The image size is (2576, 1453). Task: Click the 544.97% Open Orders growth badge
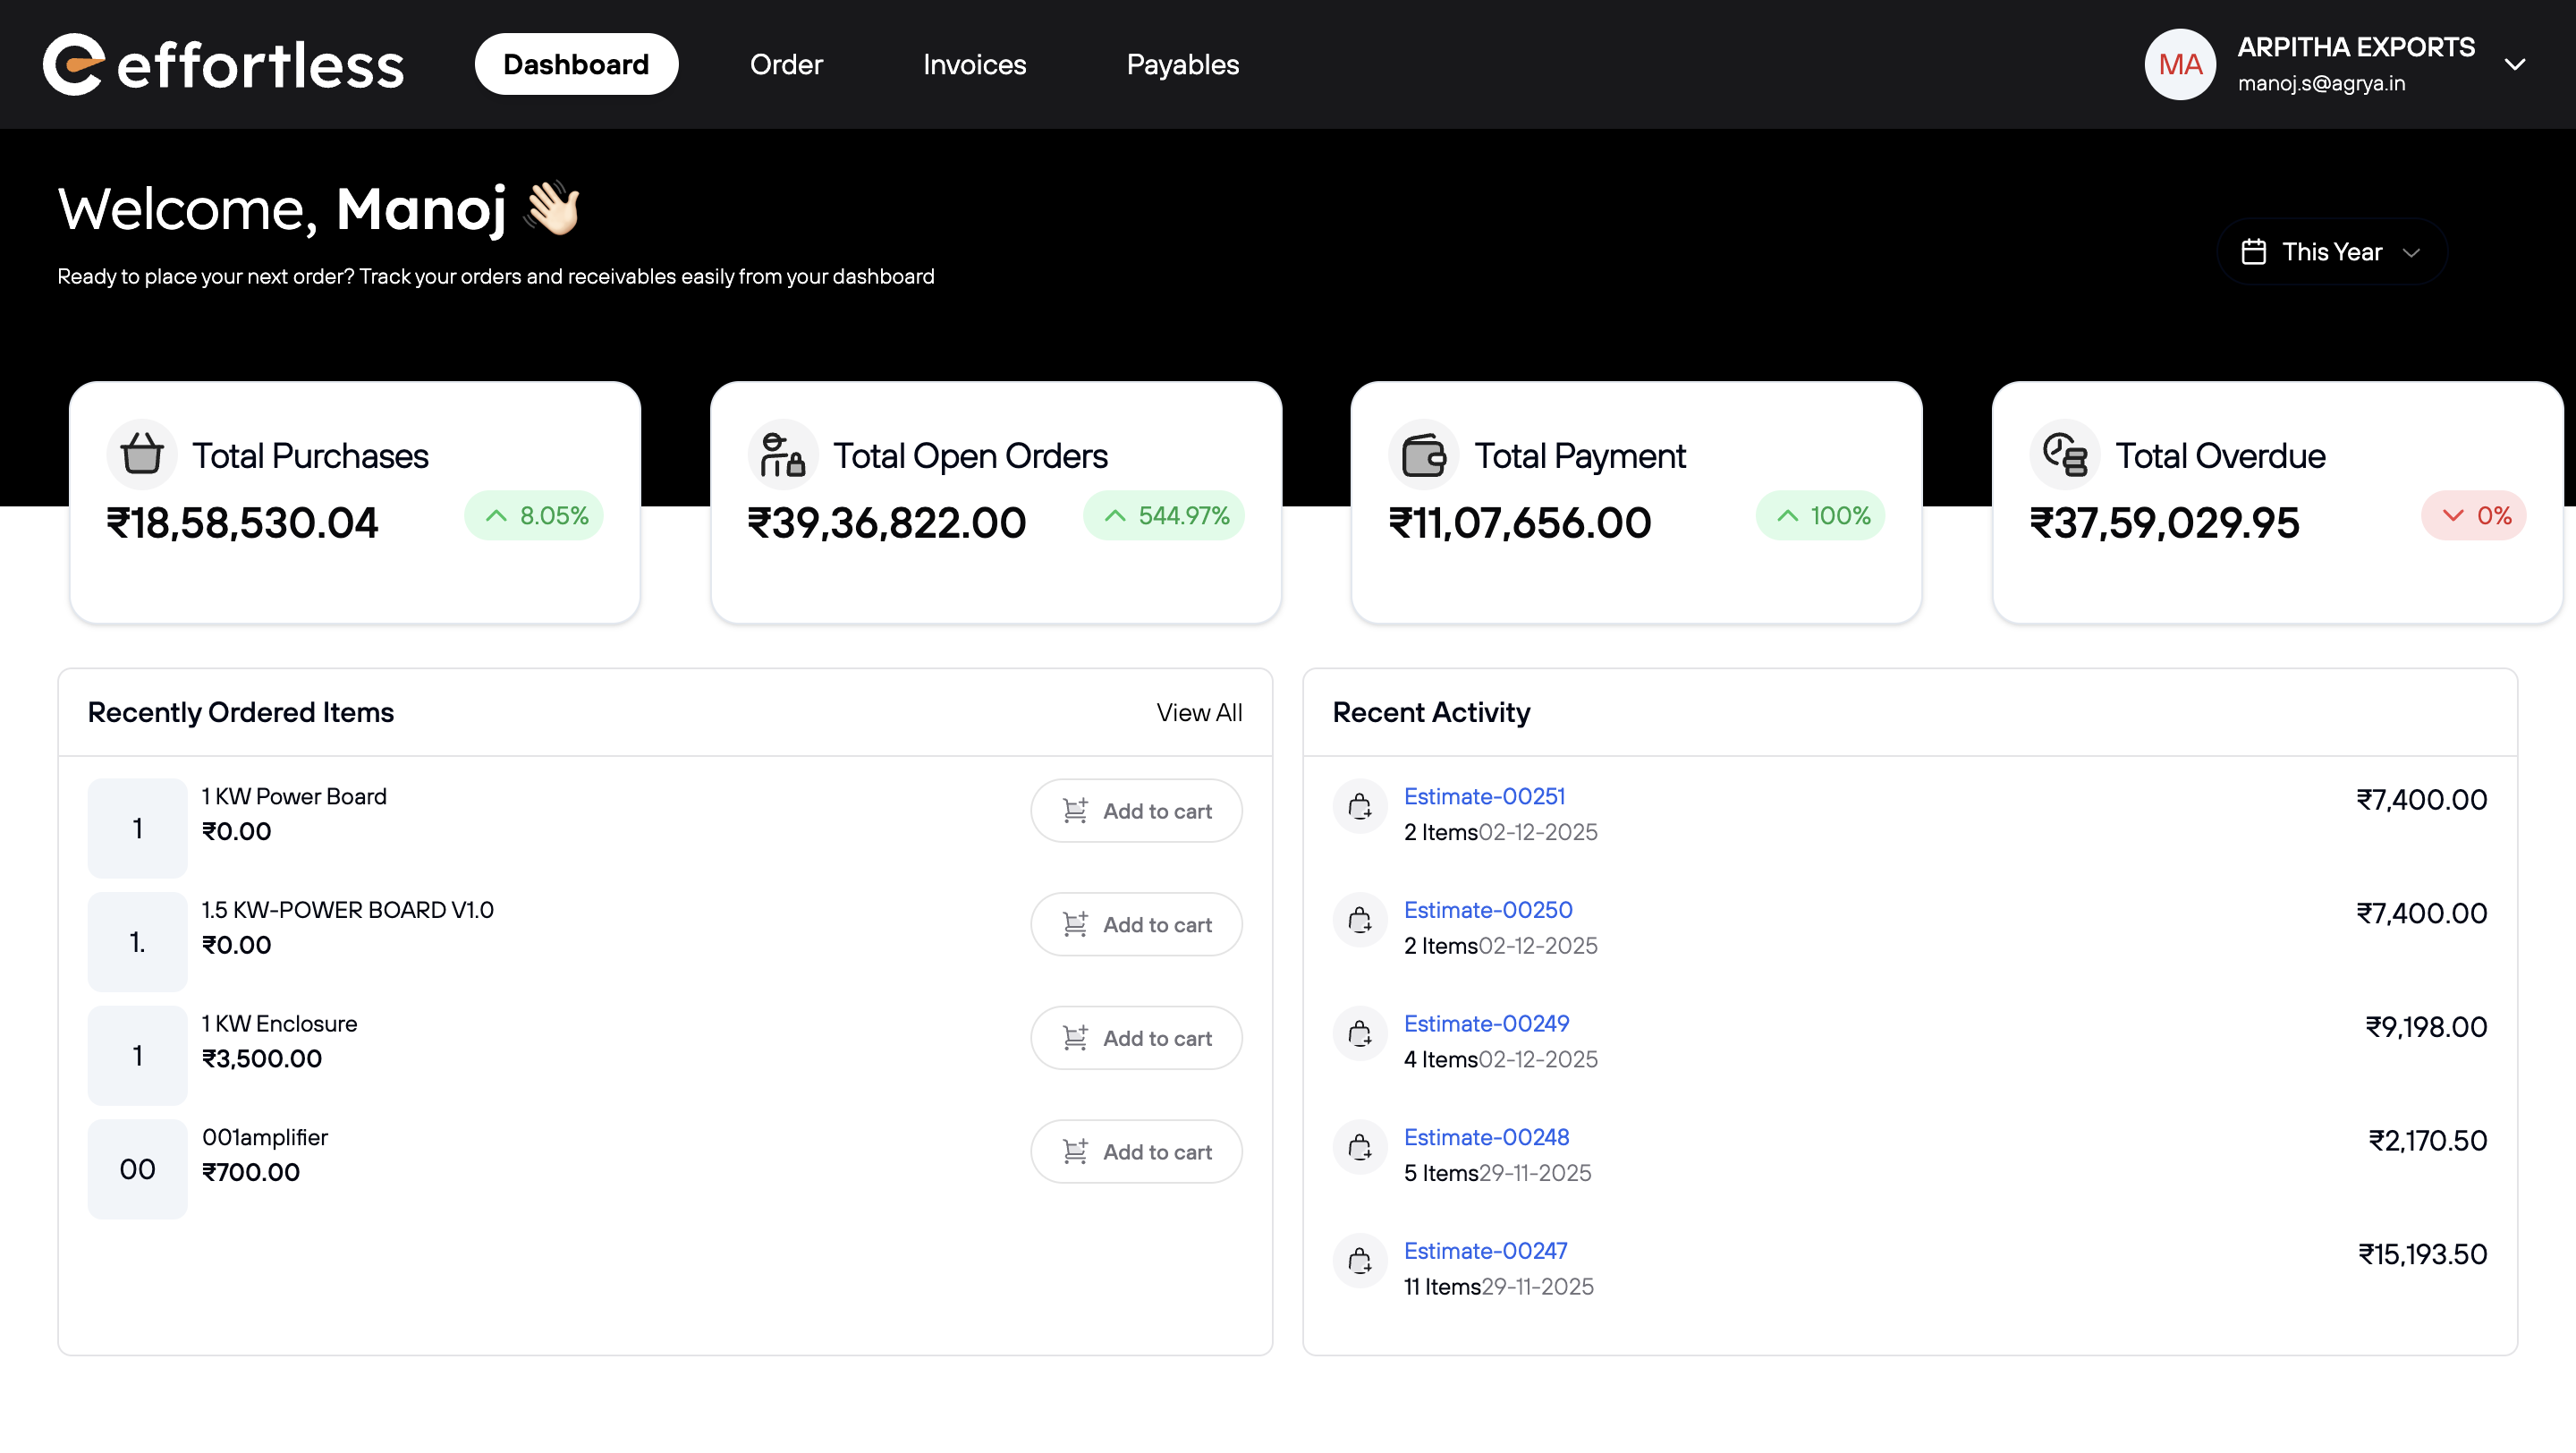pos(1164,515)
